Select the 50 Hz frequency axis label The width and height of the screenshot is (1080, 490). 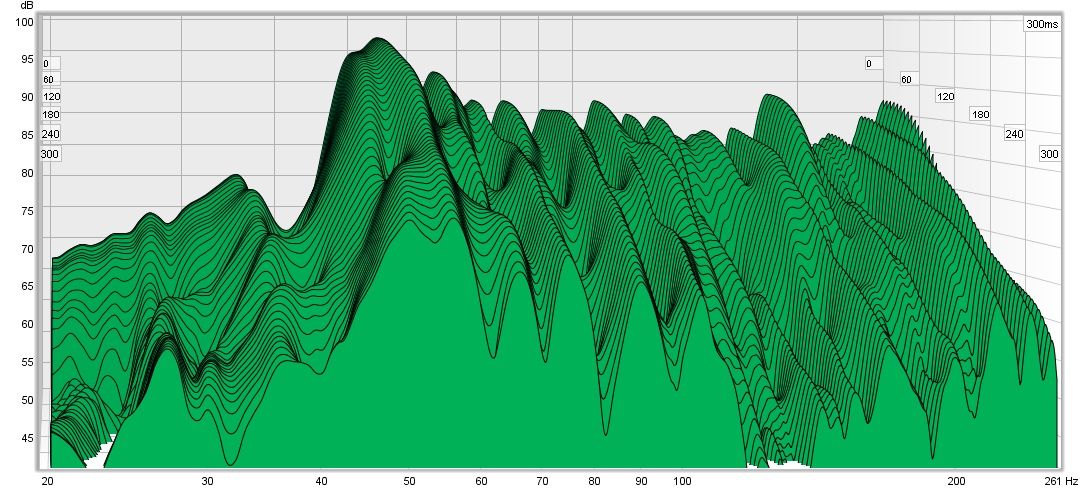tap(409, 481)
